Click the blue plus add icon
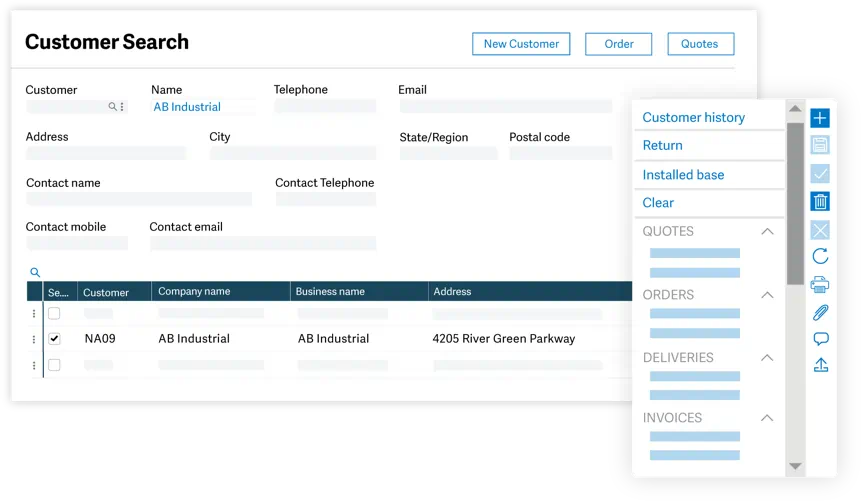 (820, 118)
